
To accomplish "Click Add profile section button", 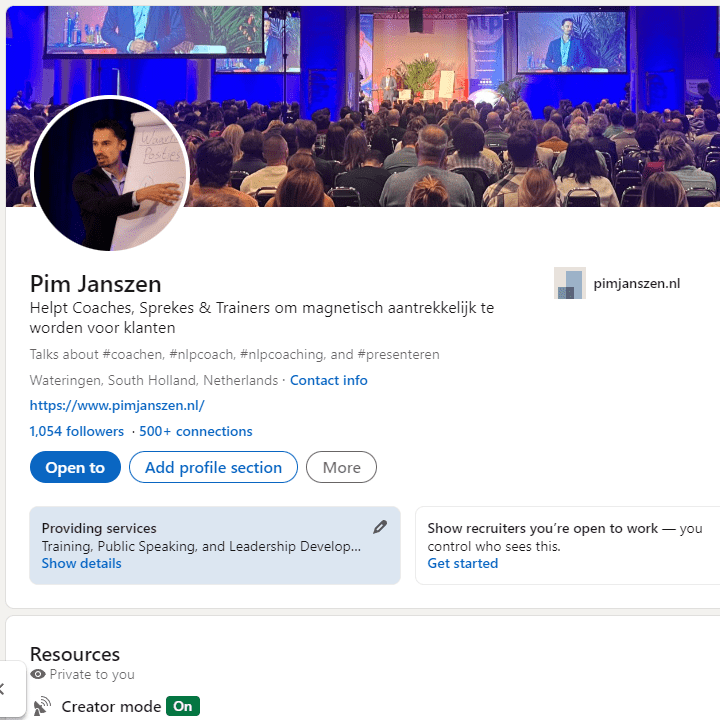I will (214, 467).
